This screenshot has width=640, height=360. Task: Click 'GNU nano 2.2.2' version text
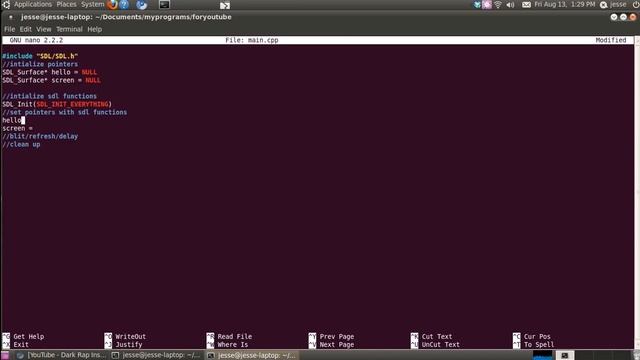tap(36, 40)
